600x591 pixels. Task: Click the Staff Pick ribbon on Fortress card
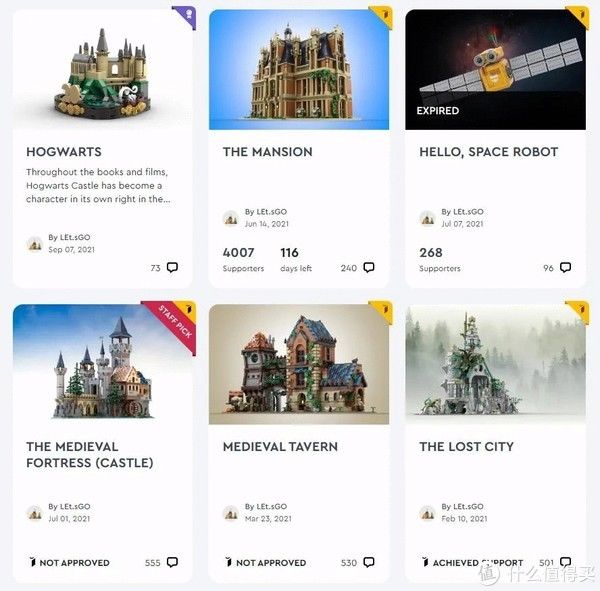coord(174,325)
